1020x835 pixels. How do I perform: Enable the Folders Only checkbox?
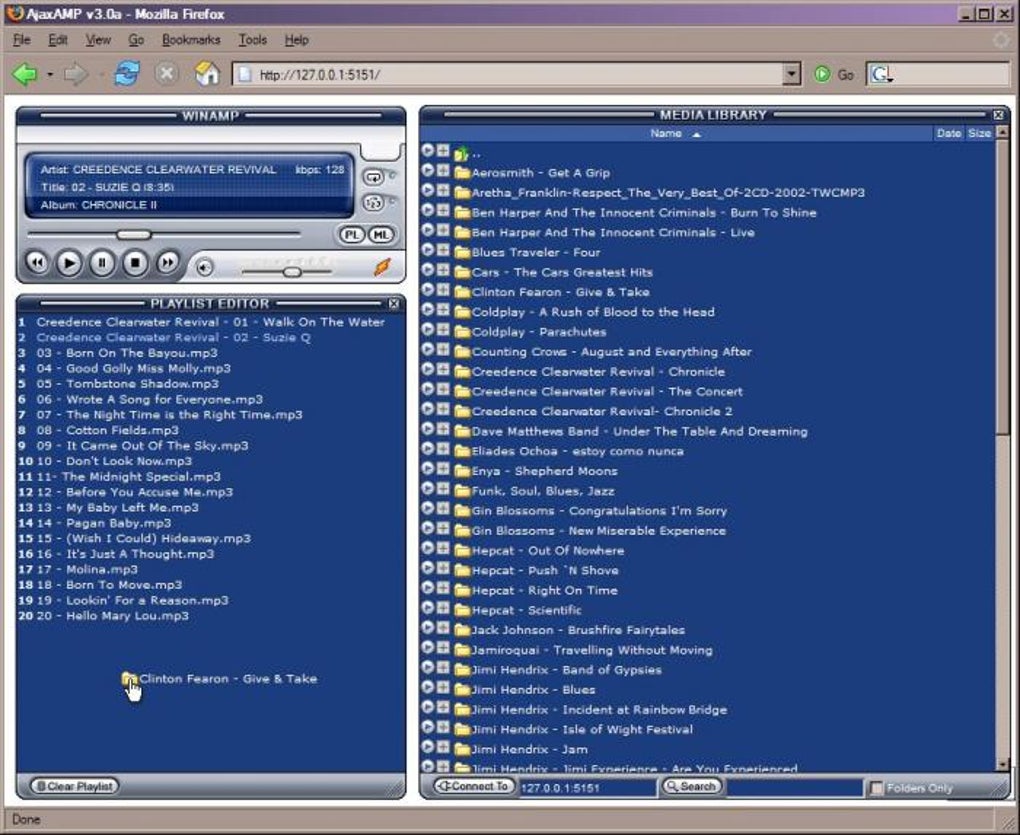(x=877, y=788)
